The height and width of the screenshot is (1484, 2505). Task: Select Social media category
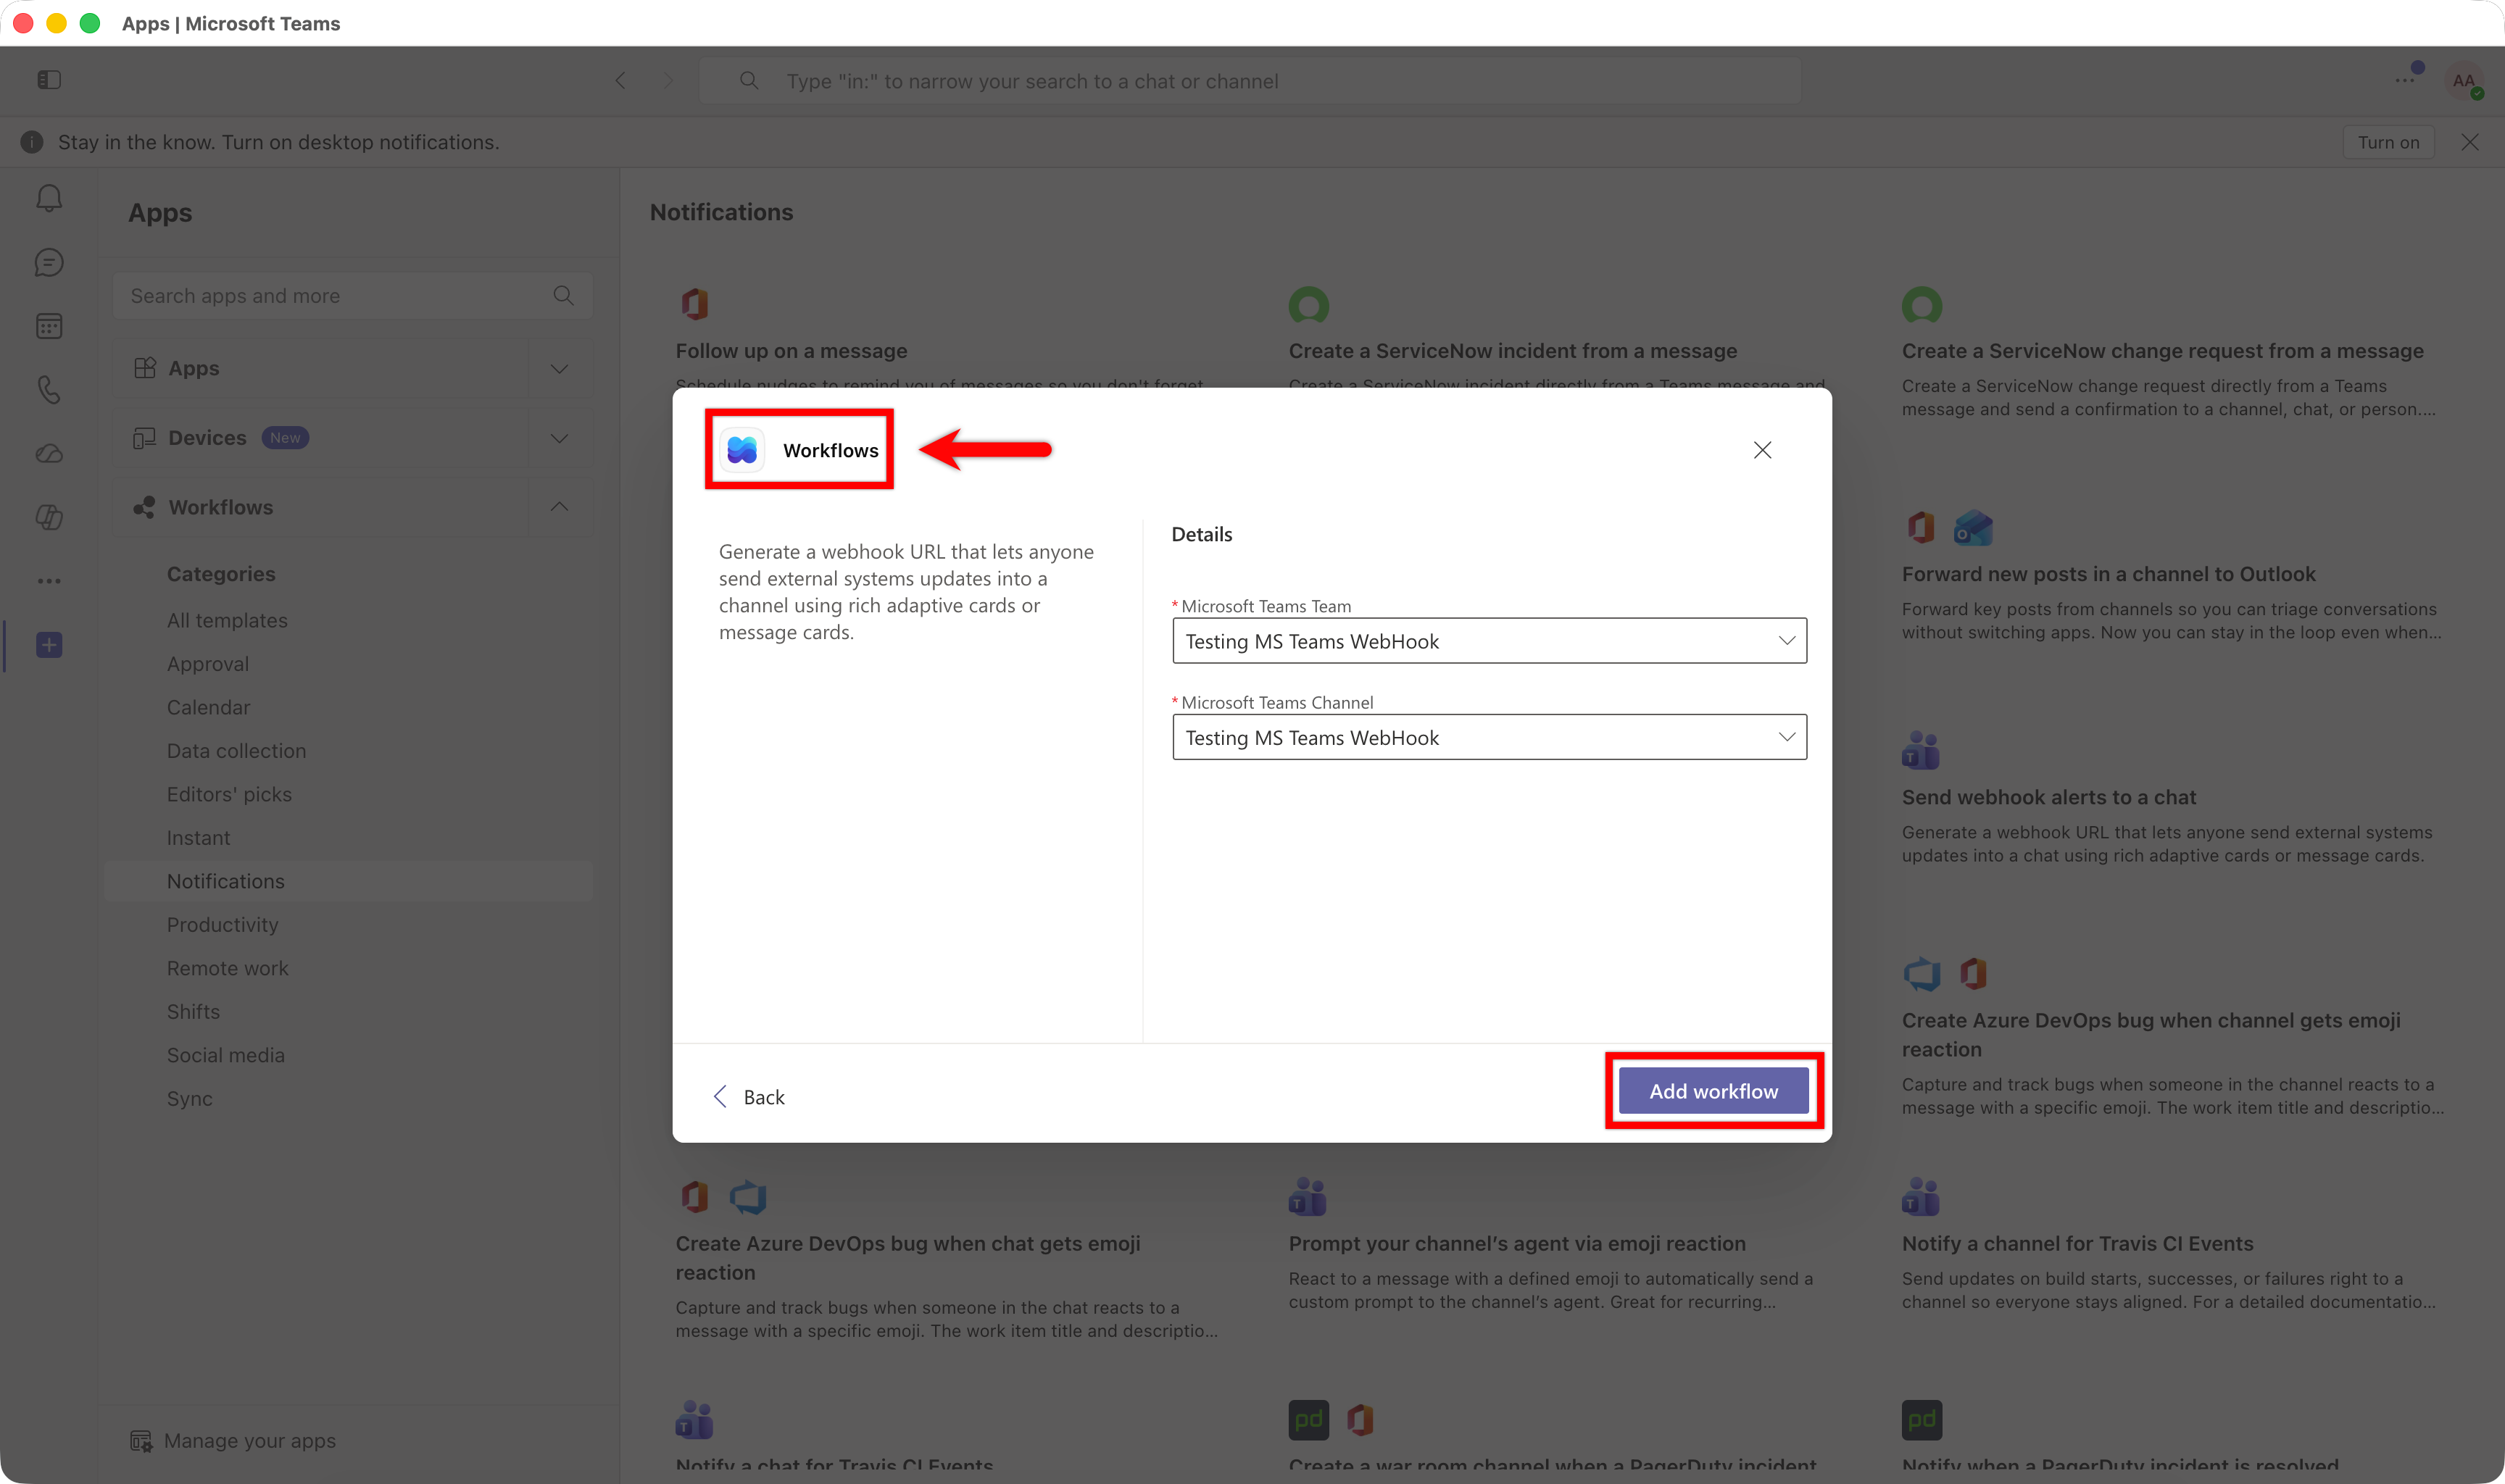point(225,1055)
